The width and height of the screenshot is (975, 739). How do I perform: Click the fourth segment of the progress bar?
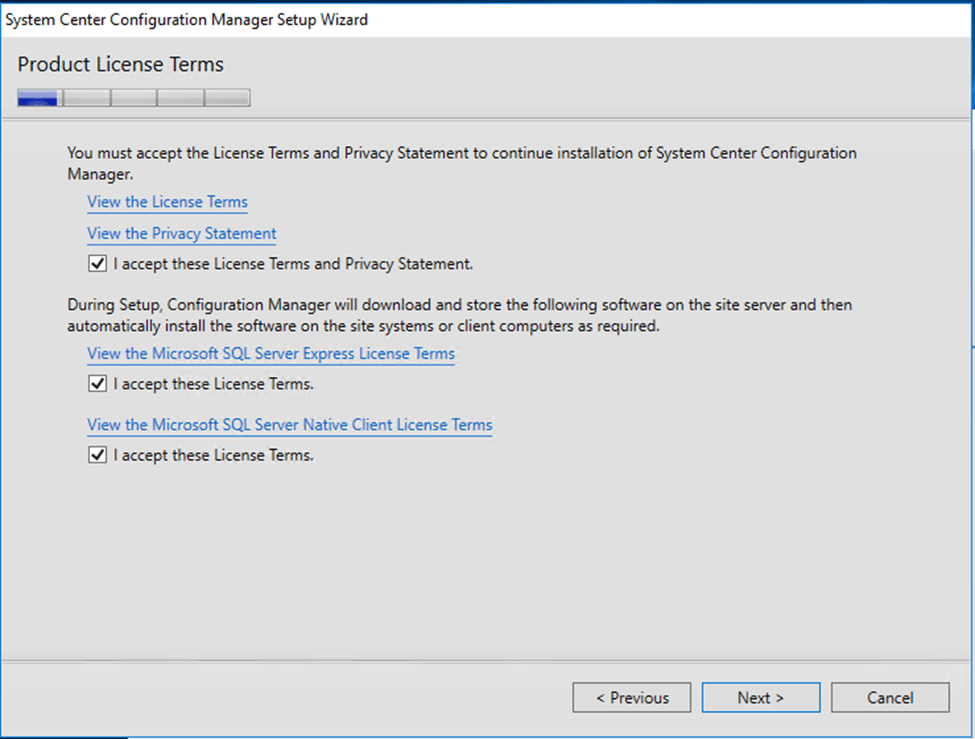pos(181,98)
